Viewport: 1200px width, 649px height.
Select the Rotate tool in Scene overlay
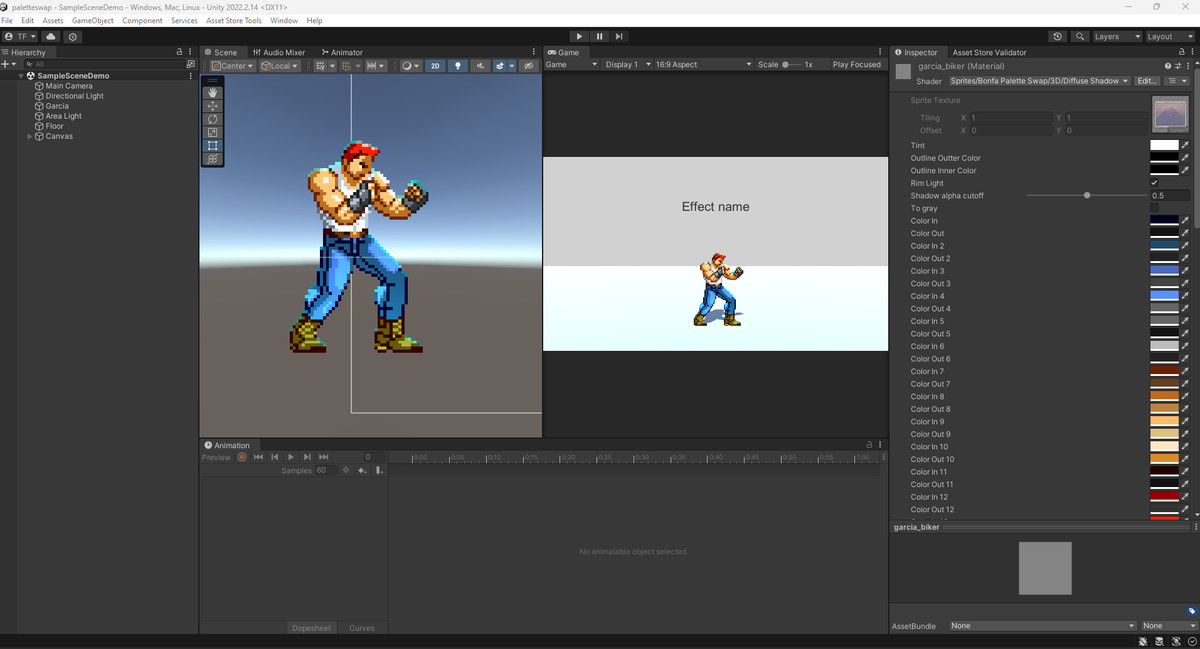coord(213,119)
